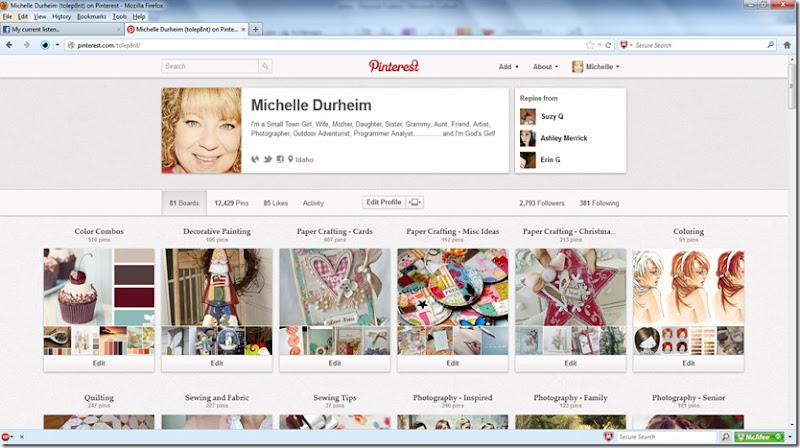Expand the Add dropdown menu
Screen dimensions: 800x448
(x=509, y=67)
